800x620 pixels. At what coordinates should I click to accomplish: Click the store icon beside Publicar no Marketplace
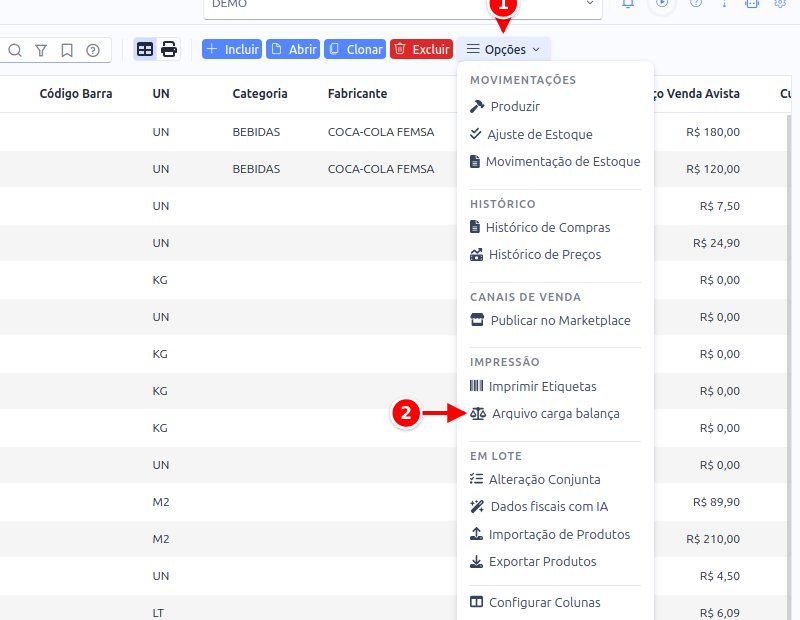click(x=477, y=320)
